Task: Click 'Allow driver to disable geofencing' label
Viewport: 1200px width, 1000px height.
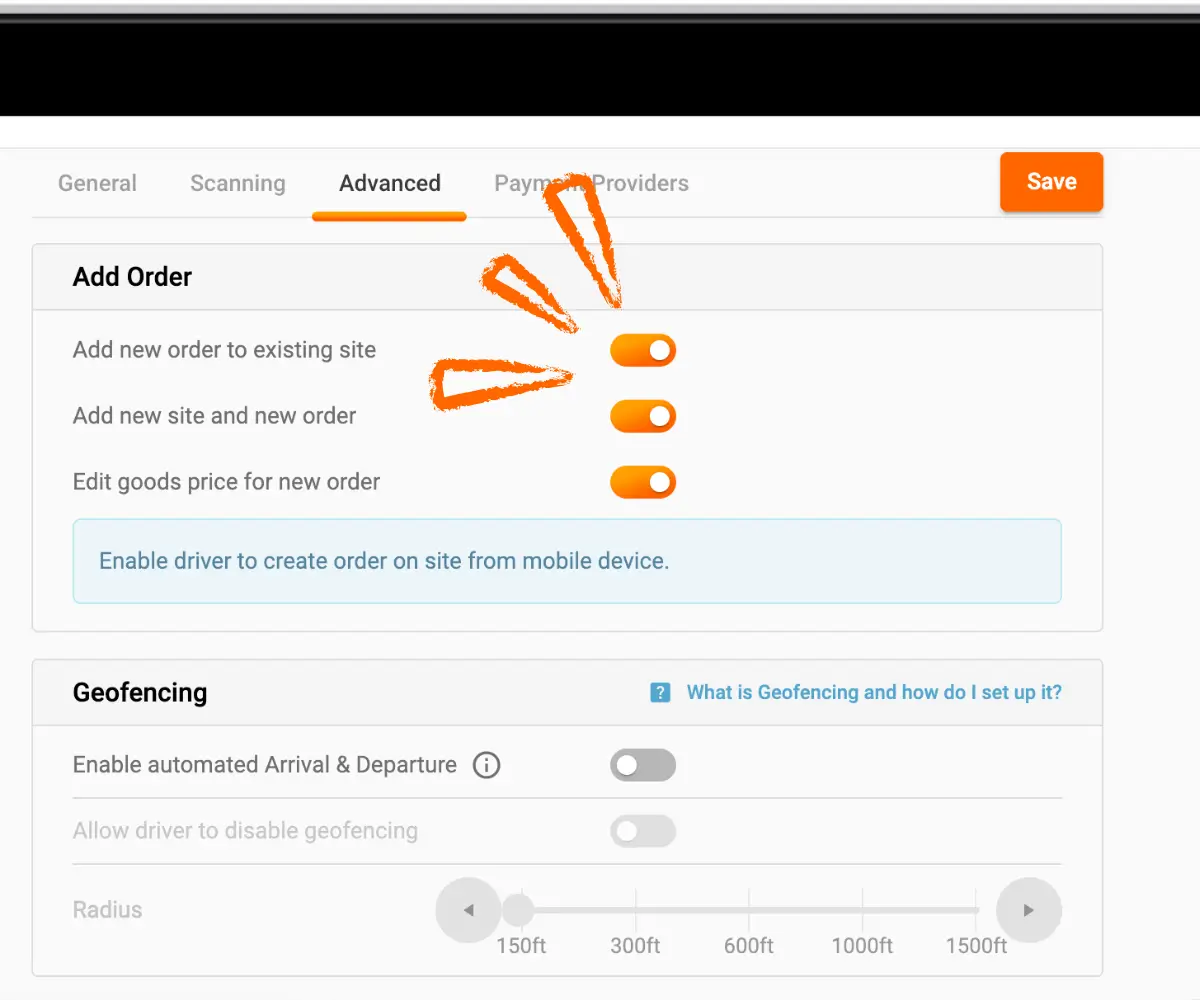Action: 245,831
